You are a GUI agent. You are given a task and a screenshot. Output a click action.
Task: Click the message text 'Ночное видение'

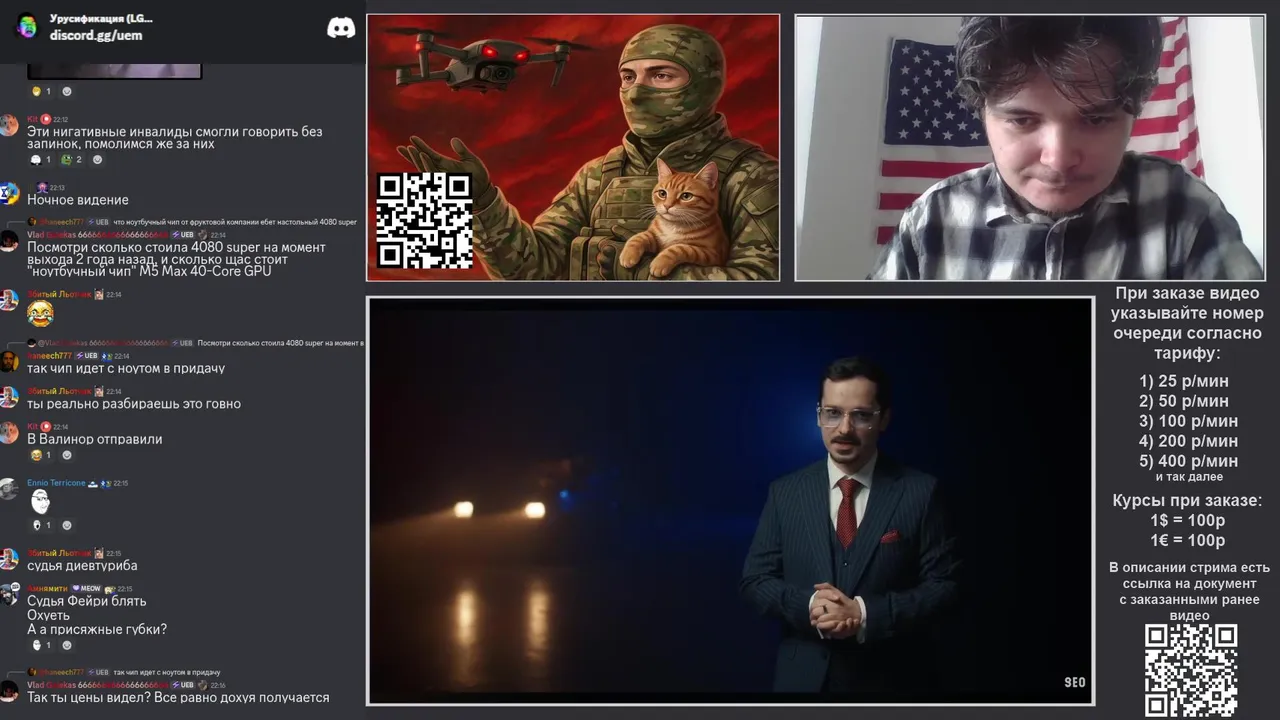(x=78, y=200)
